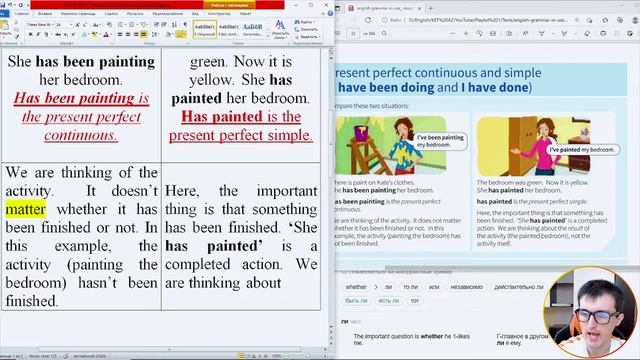The width and height of the screenshot is (640, 360).
Task: Apply yellow text highlight color
Action: pos(94,34)
